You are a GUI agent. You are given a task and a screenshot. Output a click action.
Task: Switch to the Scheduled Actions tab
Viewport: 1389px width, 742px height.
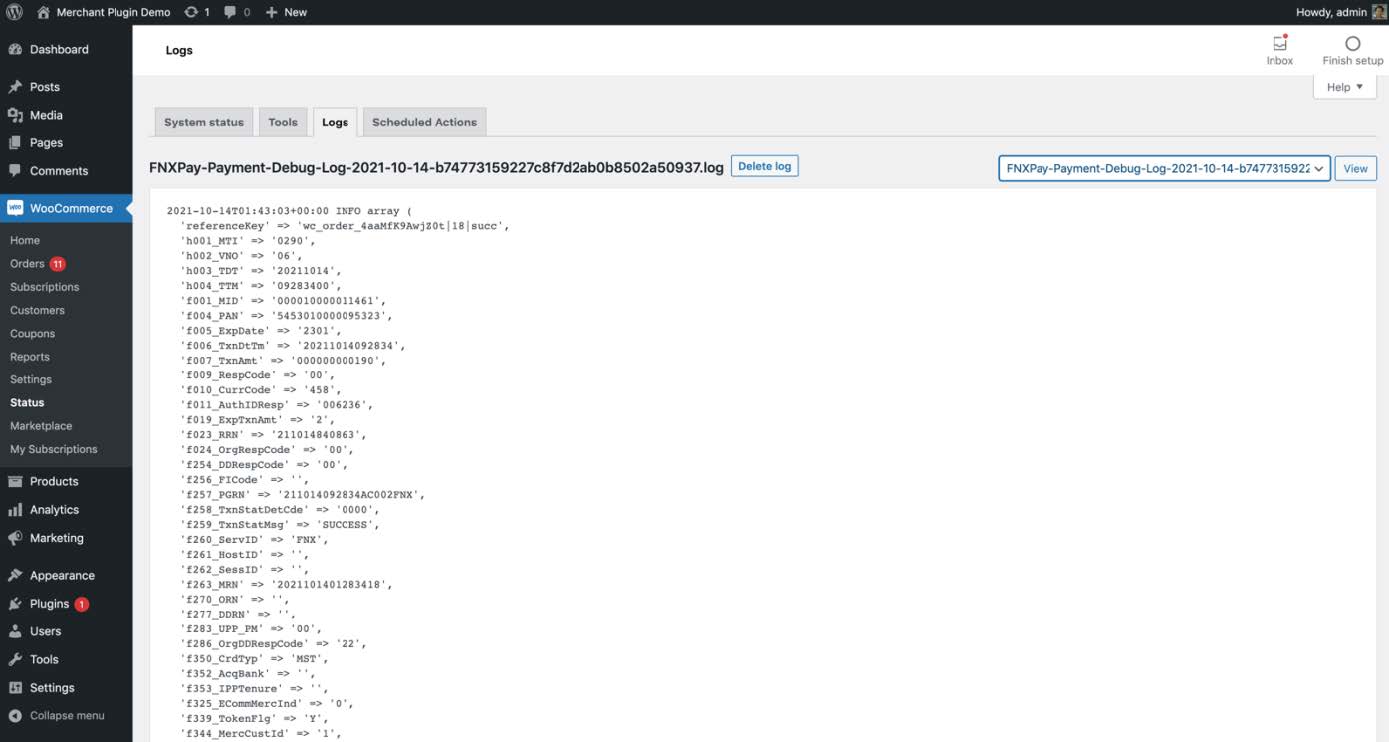(x=424, y=122)
